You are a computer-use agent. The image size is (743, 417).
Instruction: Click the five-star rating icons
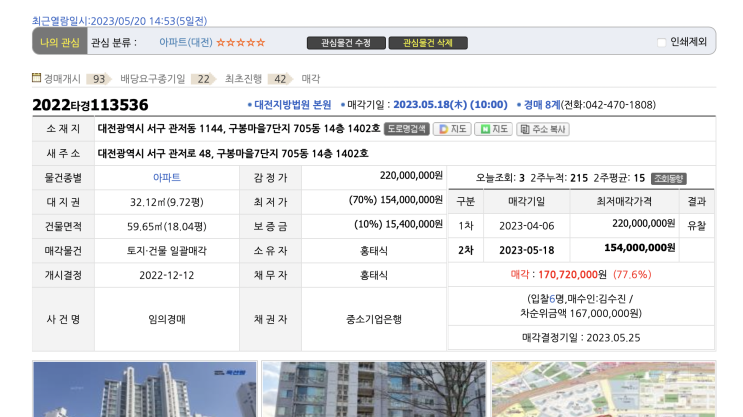(241, 43)
